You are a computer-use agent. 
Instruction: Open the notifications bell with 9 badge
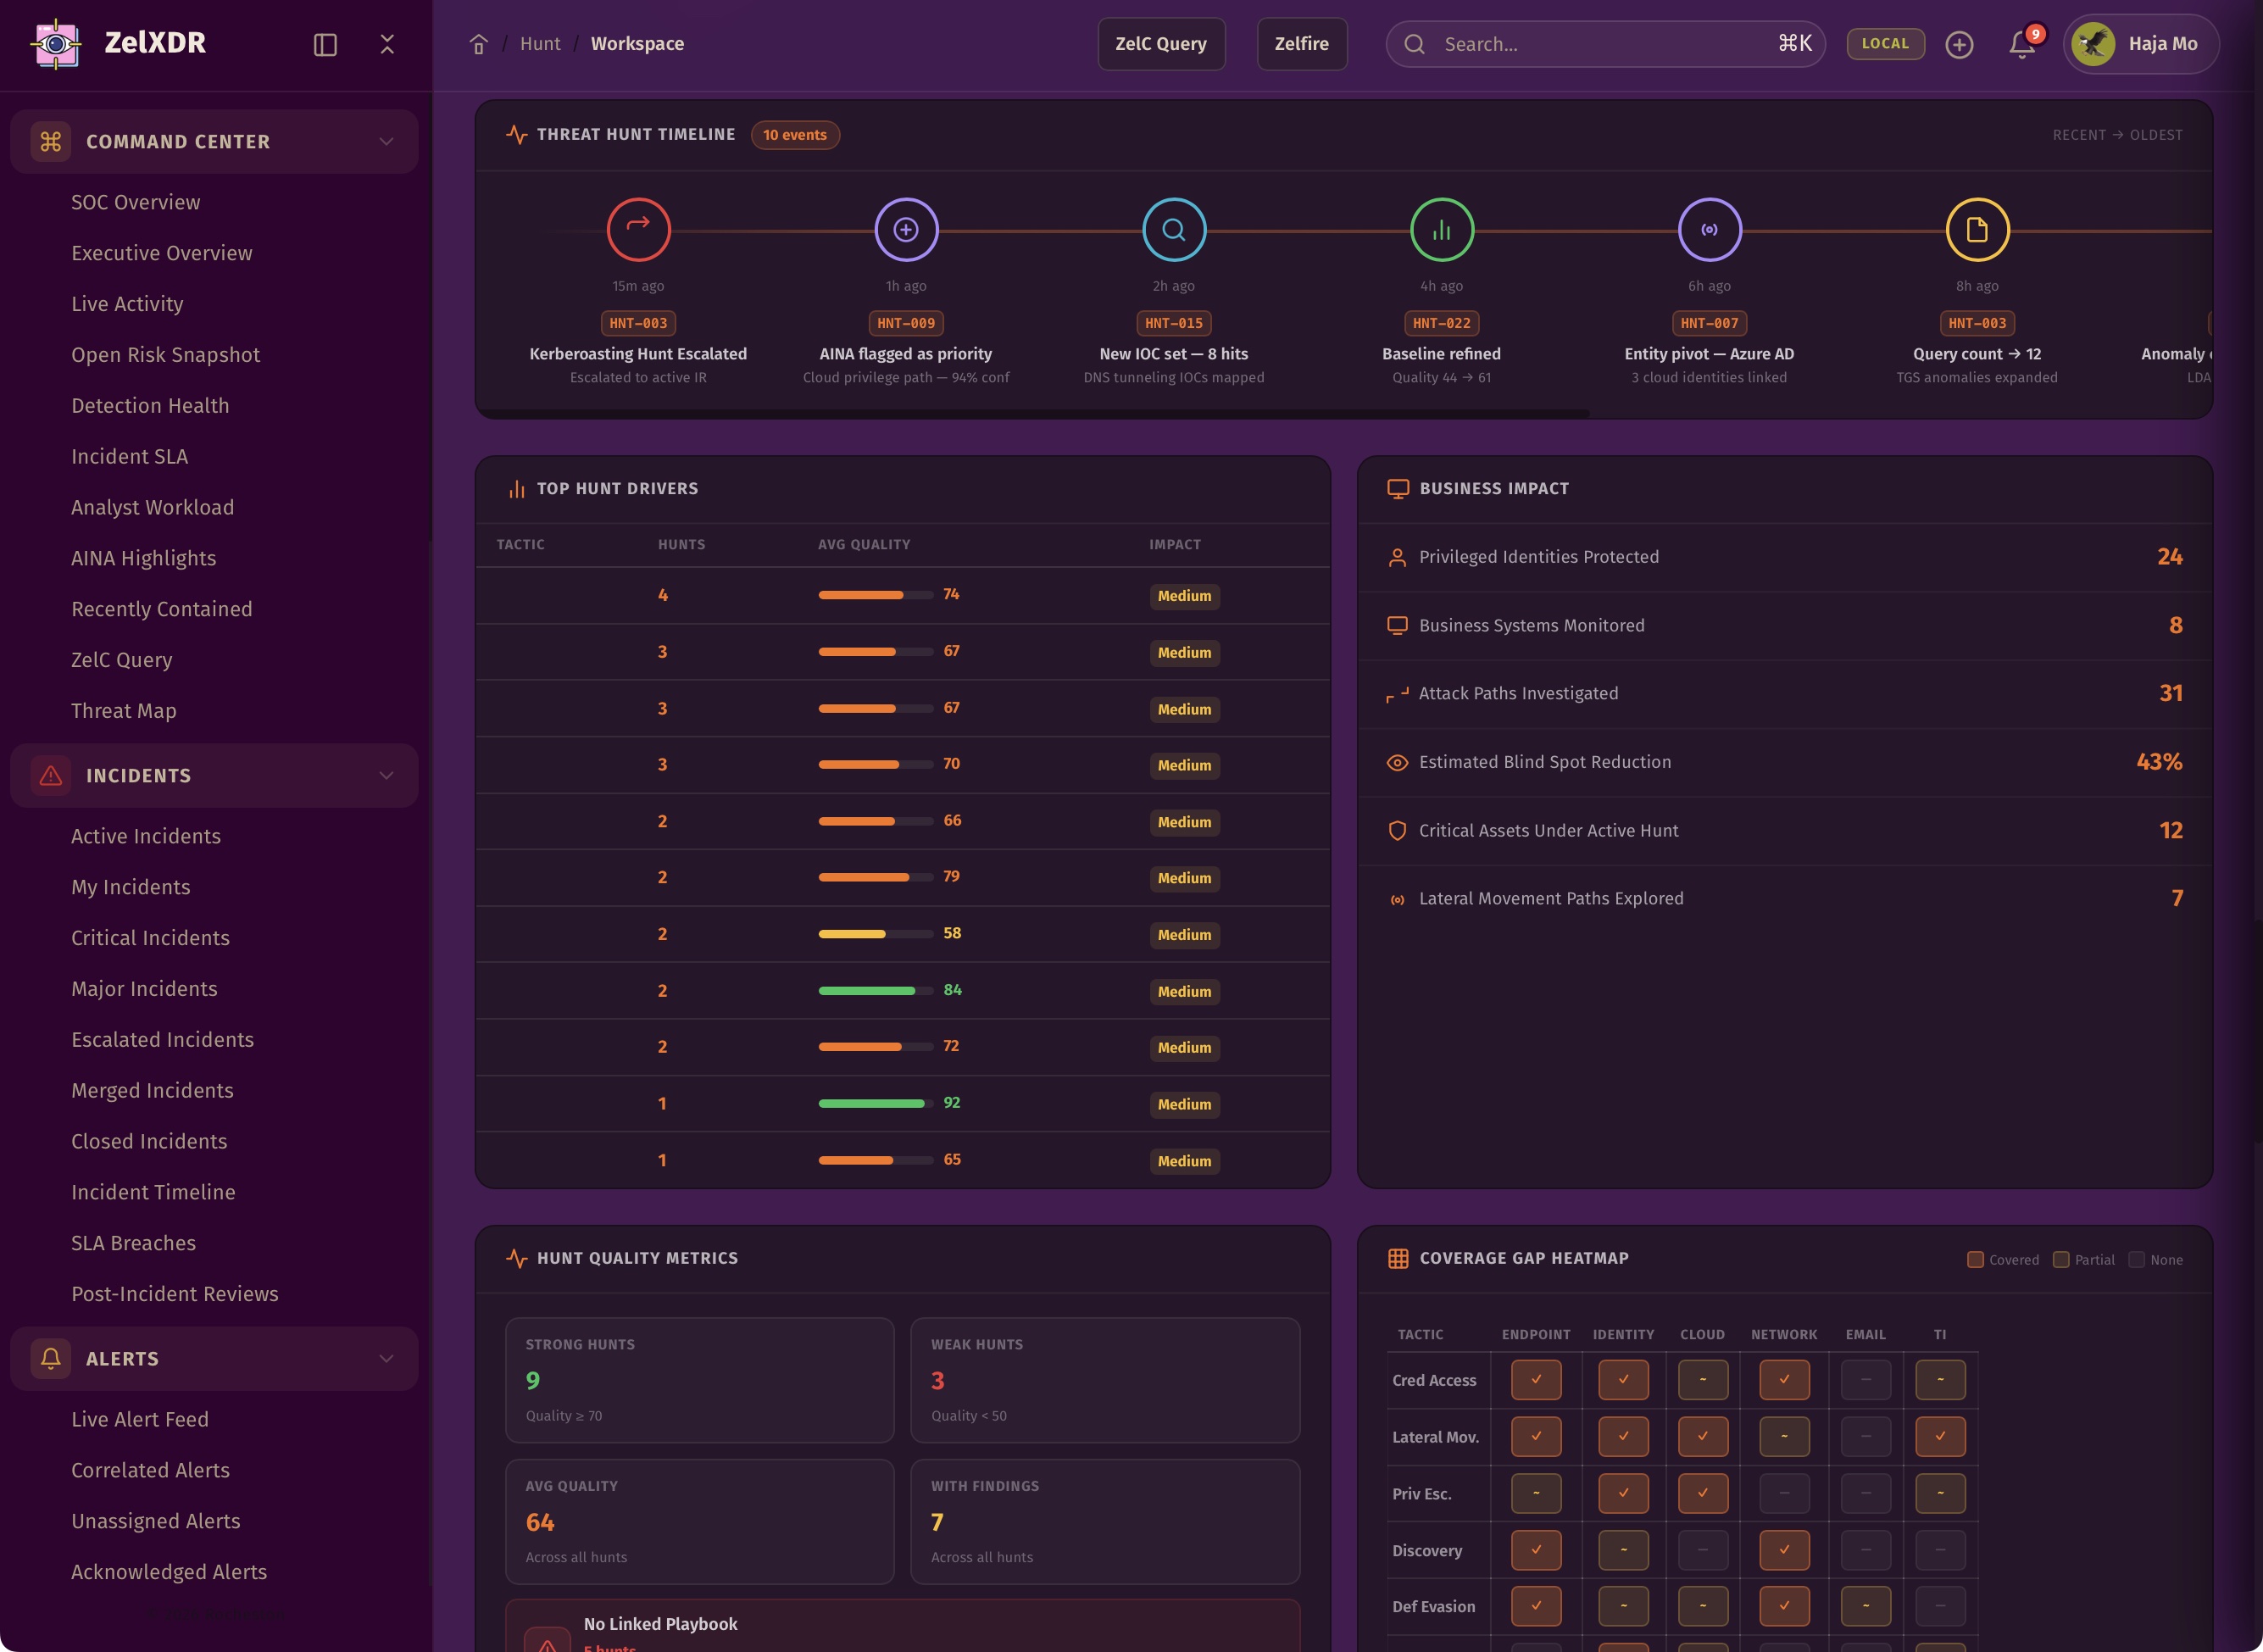click(2022, 44)
